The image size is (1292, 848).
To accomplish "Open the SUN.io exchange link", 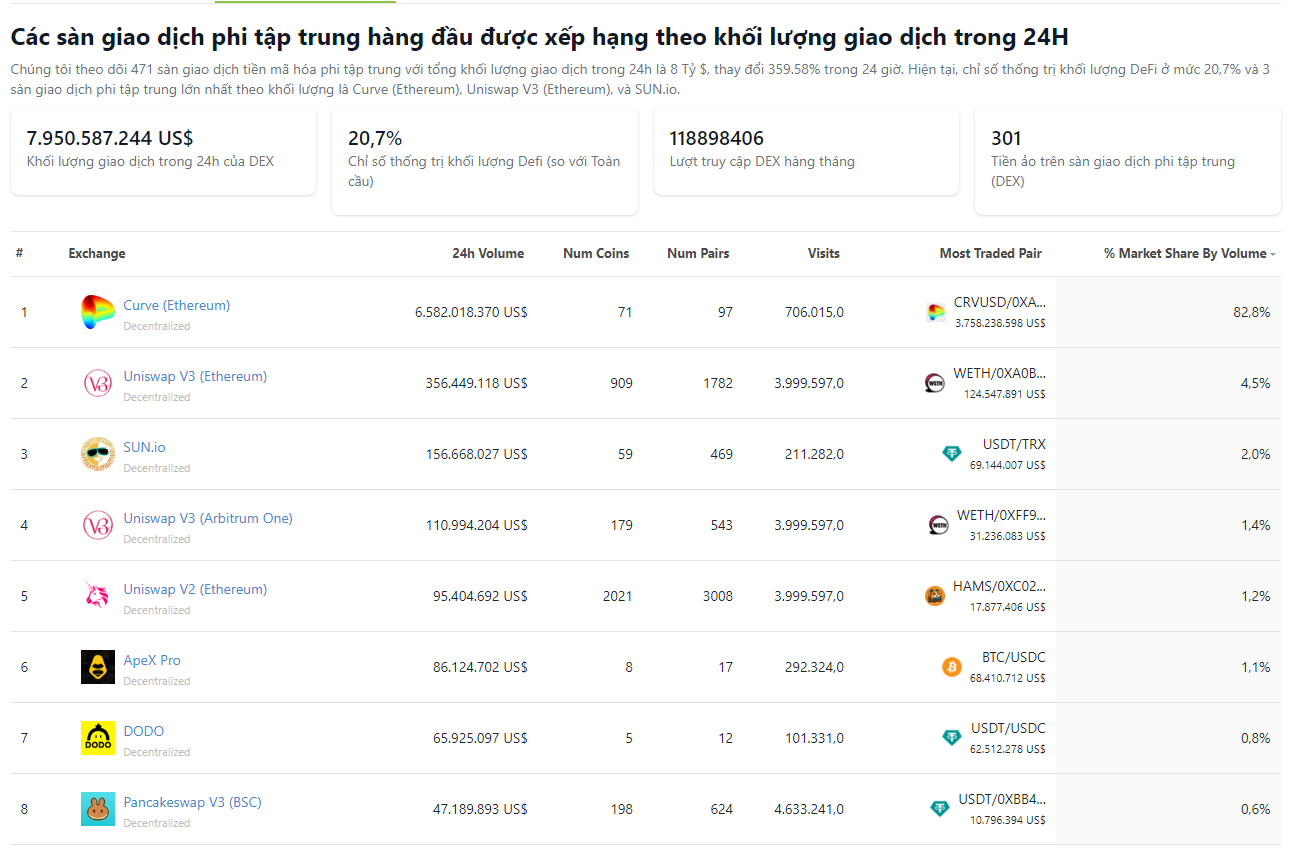I will [x=145, y=448].
